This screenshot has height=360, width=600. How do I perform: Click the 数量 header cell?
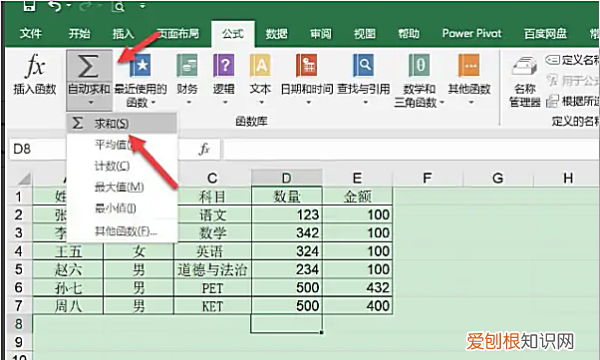[287, 197]
